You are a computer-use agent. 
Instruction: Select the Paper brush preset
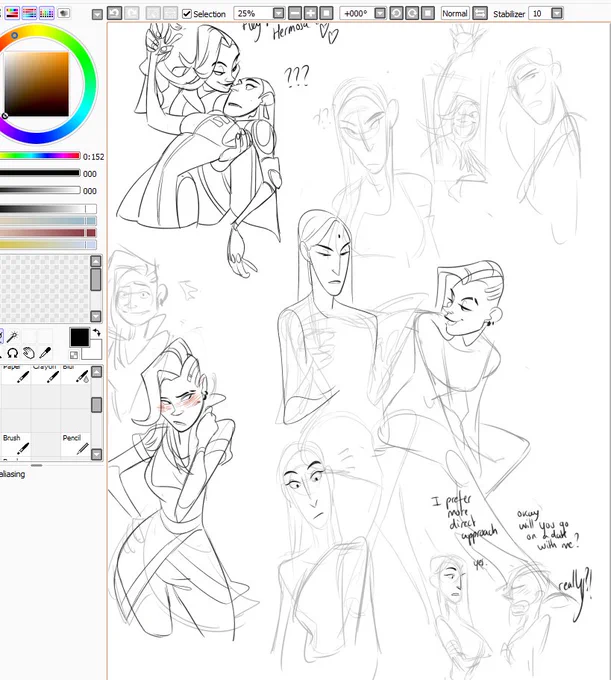[16, 374]
